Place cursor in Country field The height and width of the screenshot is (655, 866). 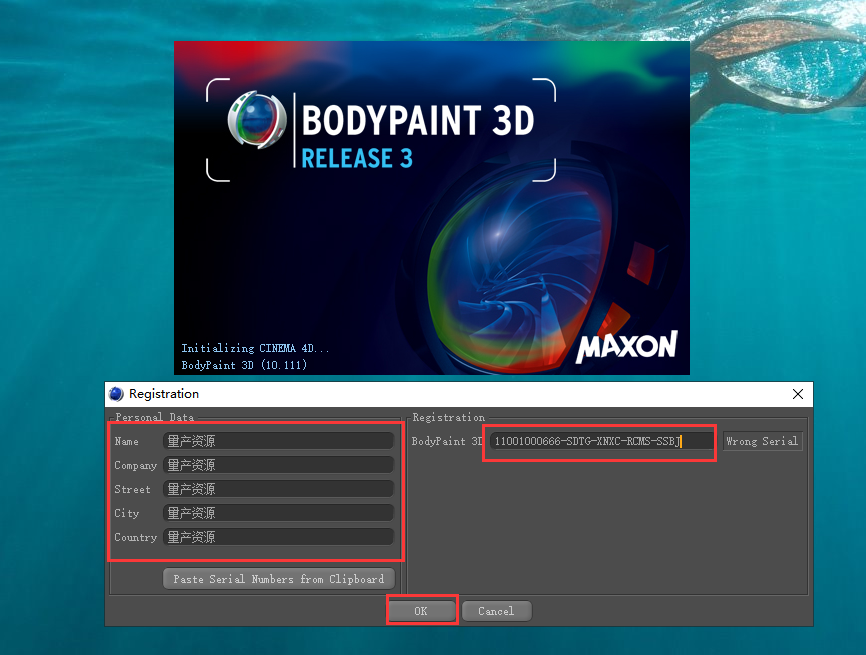click(278, 537)
